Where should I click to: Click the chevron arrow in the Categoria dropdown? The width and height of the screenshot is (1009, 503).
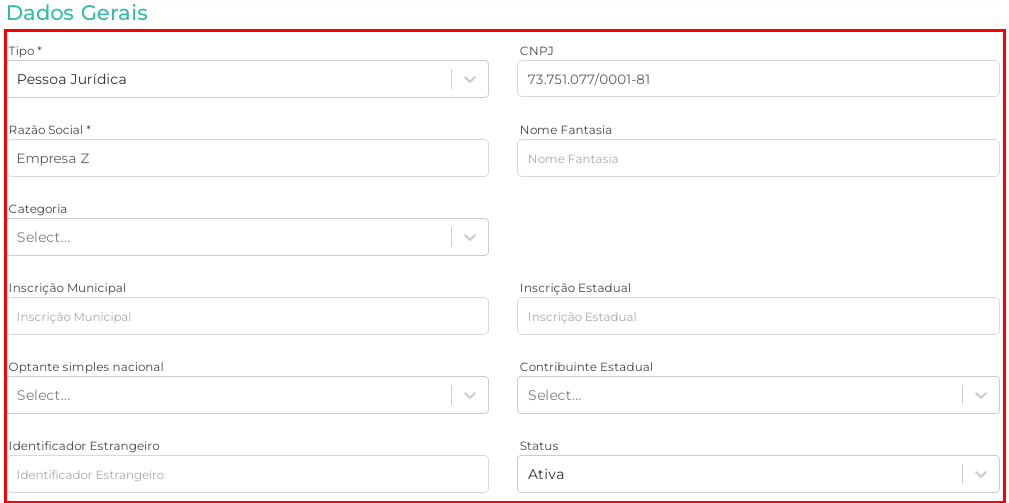470,237
